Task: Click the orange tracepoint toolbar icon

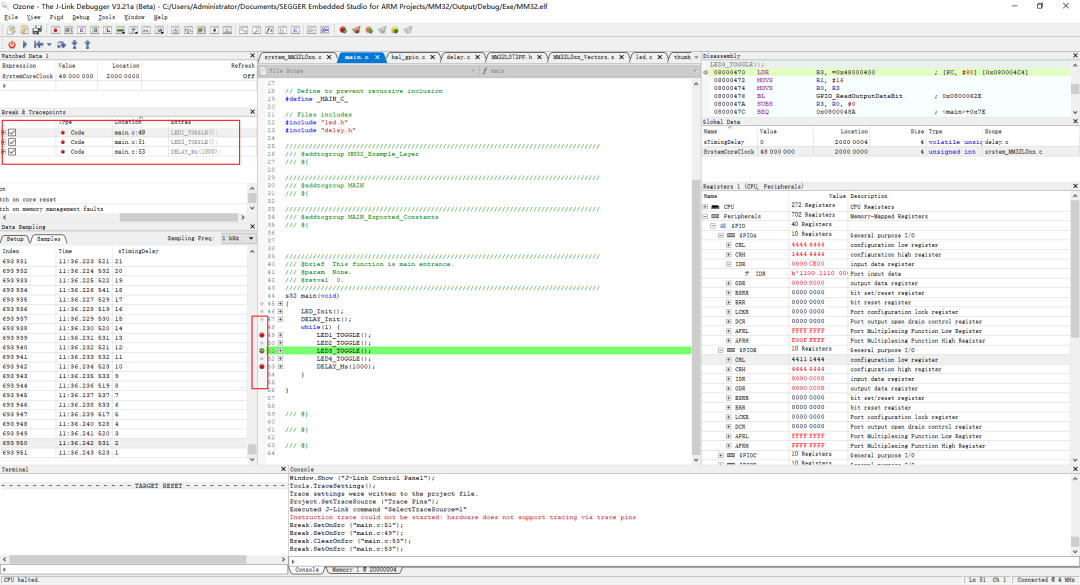Action: pyautogui.click(x=369, y=30)
